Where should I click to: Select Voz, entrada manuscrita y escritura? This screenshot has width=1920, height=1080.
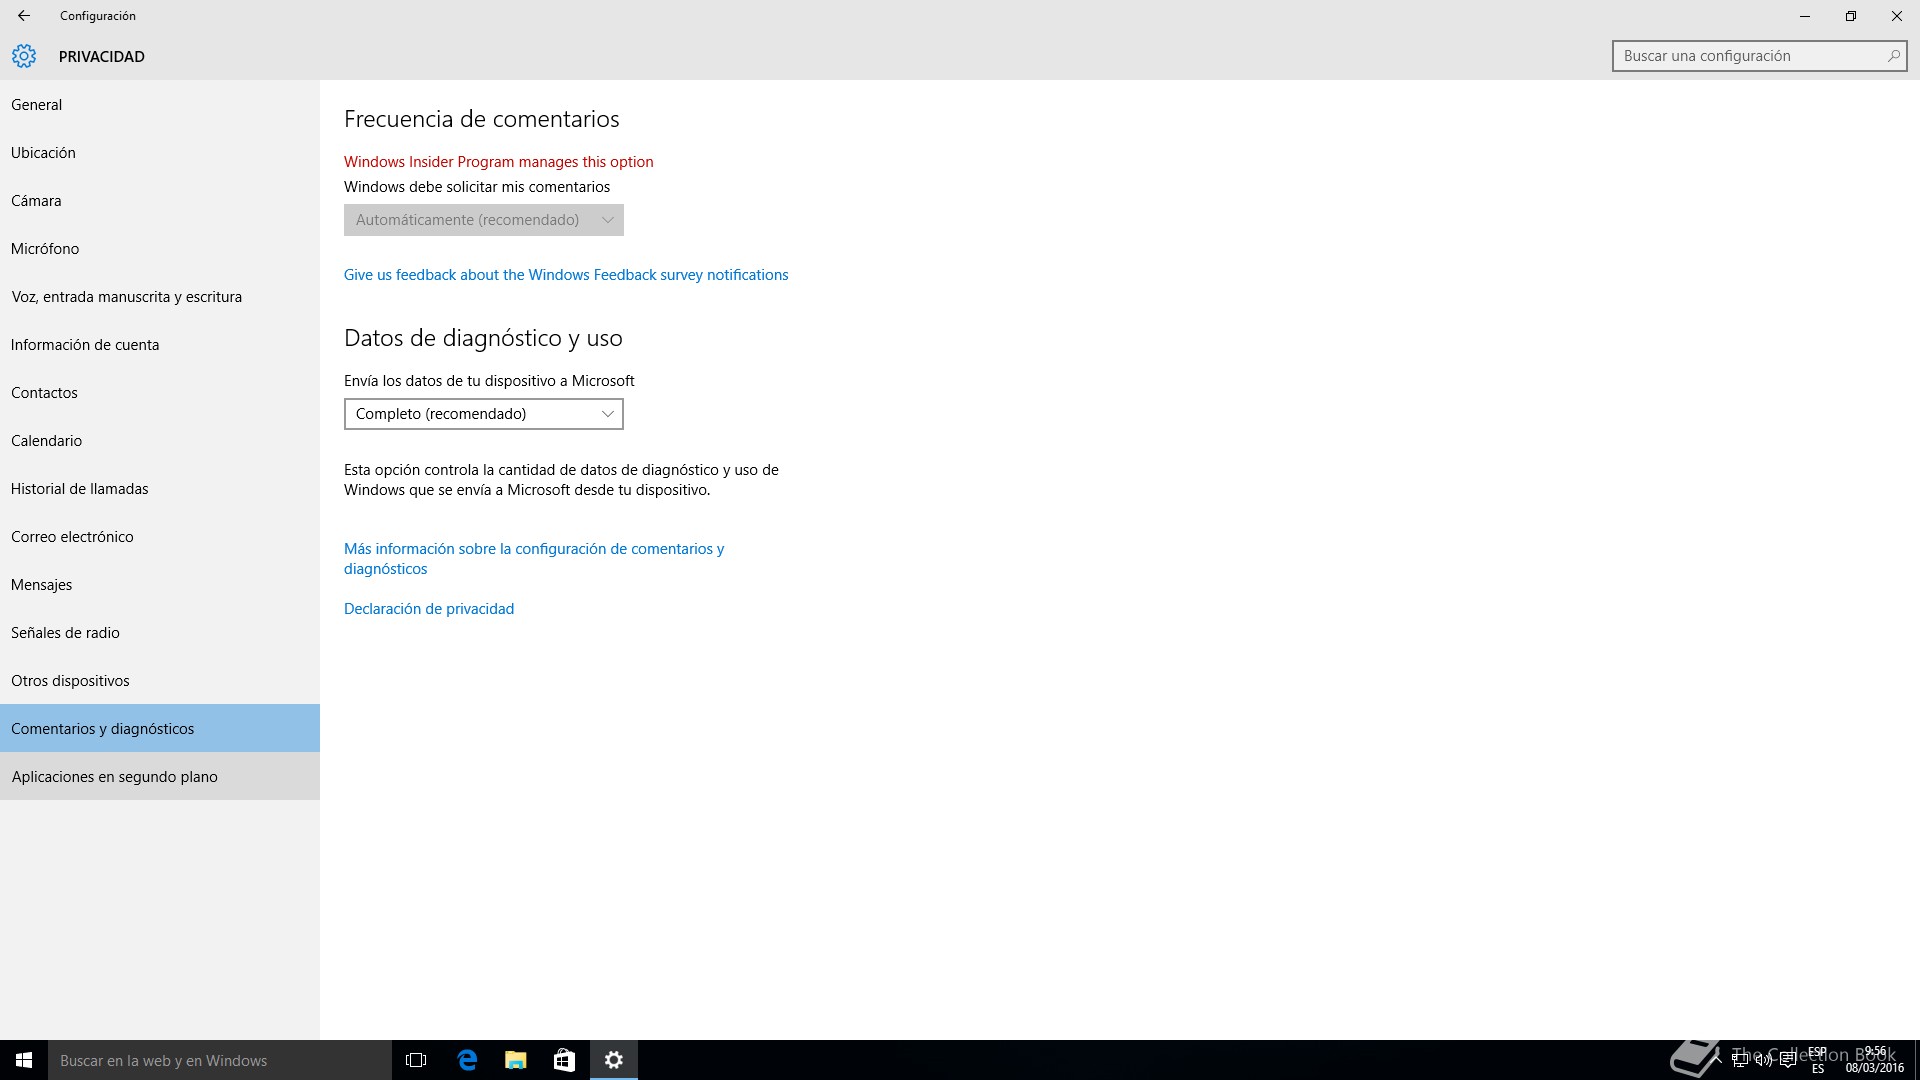click(160, 296)
